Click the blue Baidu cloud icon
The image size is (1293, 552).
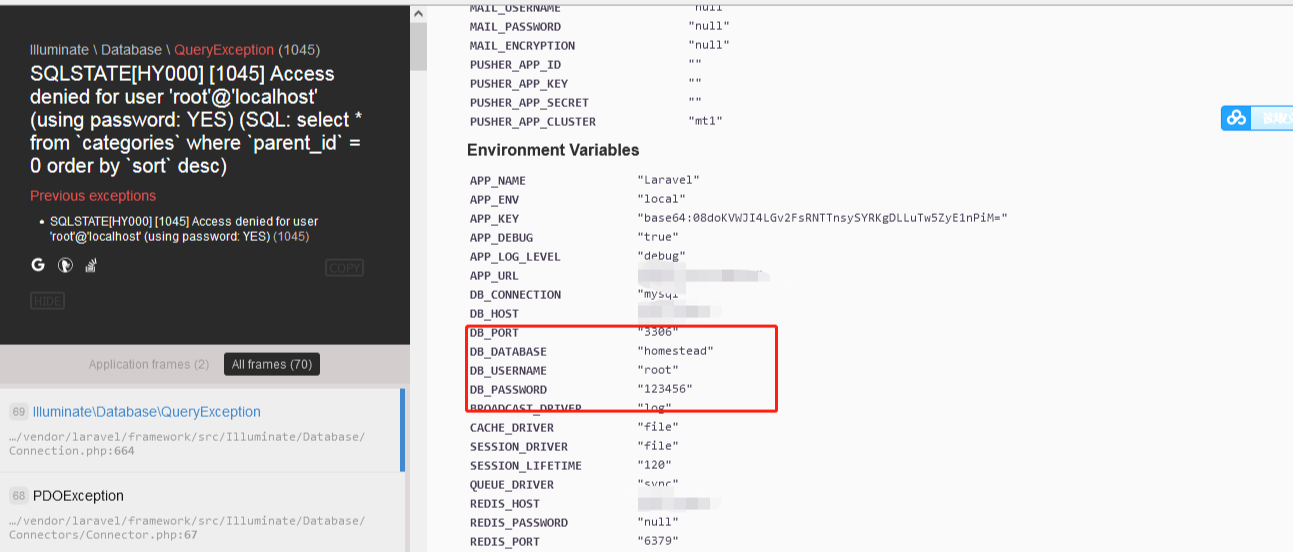[1237, 118]
